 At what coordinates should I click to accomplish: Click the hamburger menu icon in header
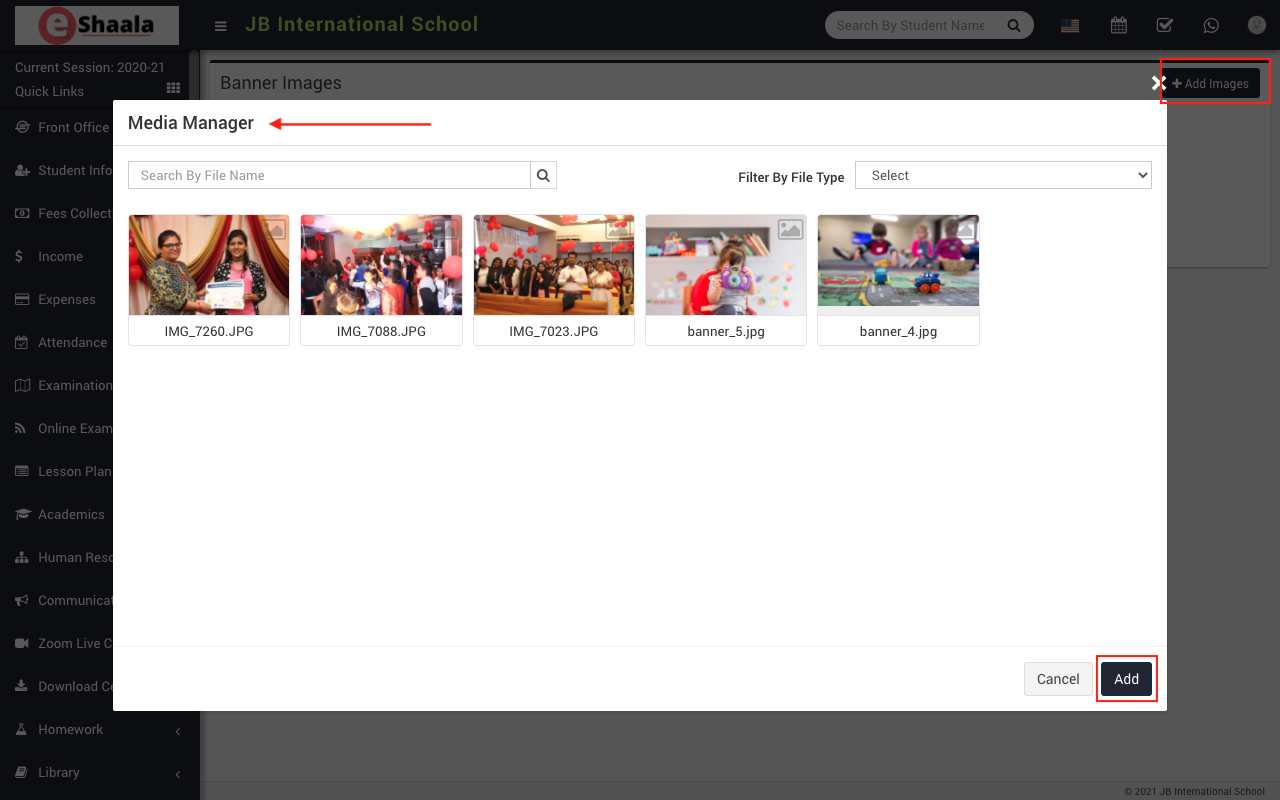(221, 26)
